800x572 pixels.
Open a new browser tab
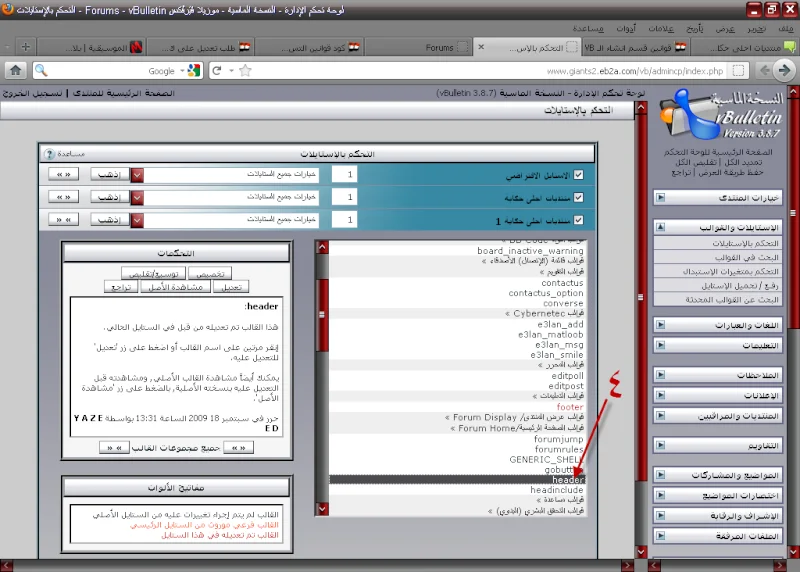click(26, 47)
